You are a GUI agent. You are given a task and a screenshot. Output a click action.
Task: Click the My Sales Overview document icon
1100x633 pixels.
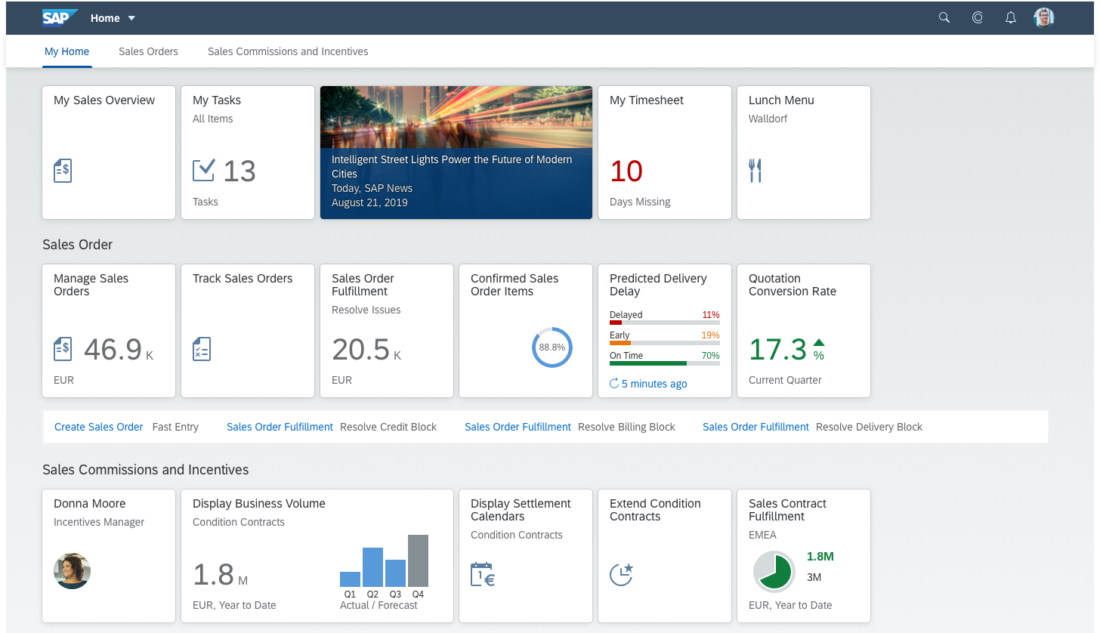coord(63,171)
